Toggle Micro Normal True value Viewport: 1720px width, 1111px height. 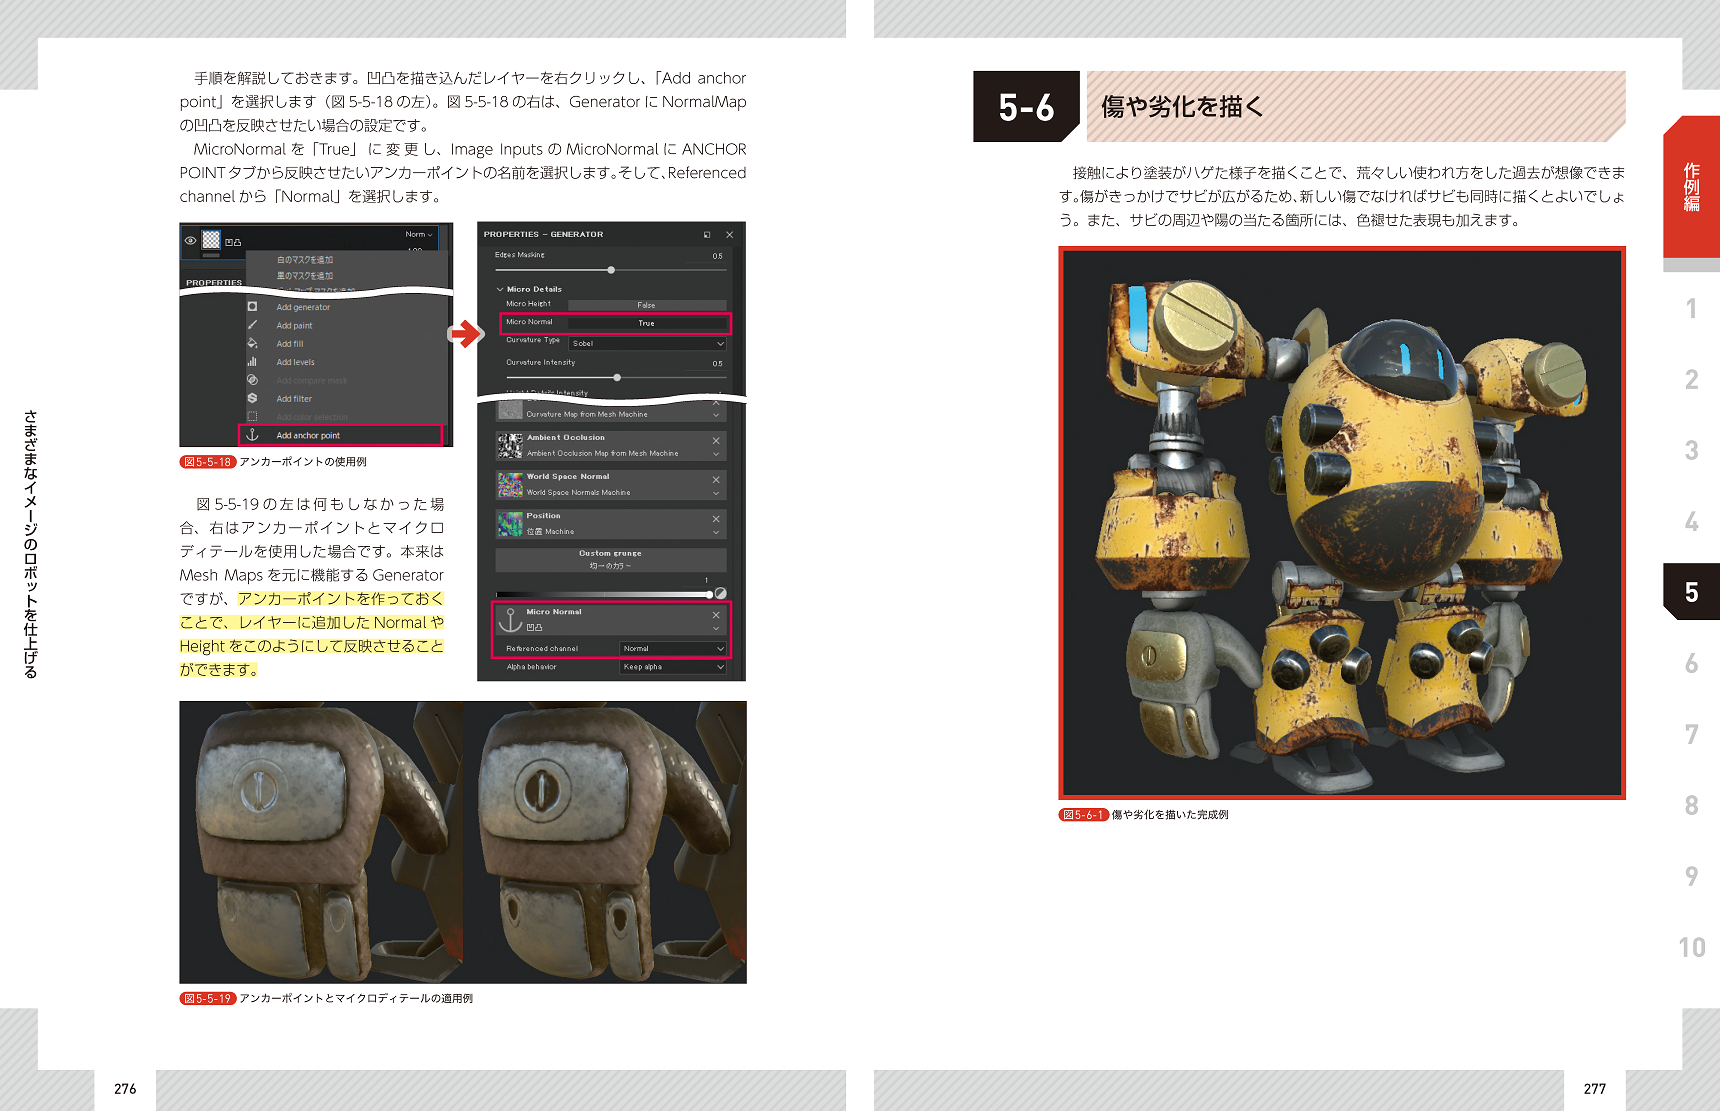(x=646, y=323)
